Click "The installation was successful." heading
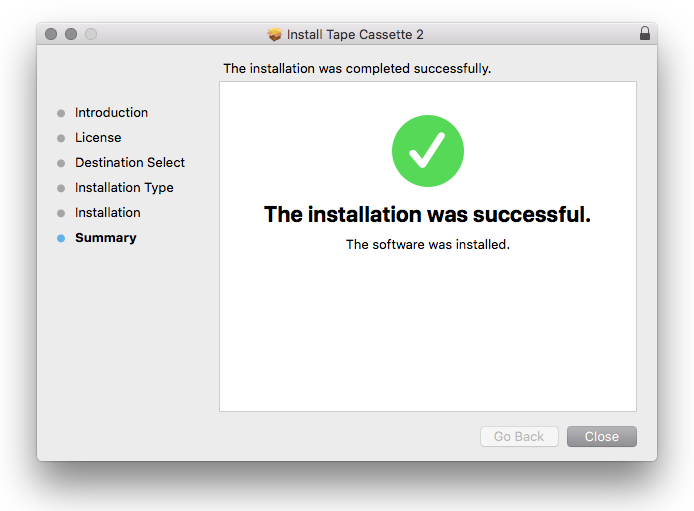694x511 pixels. click(x=427, y=214)
